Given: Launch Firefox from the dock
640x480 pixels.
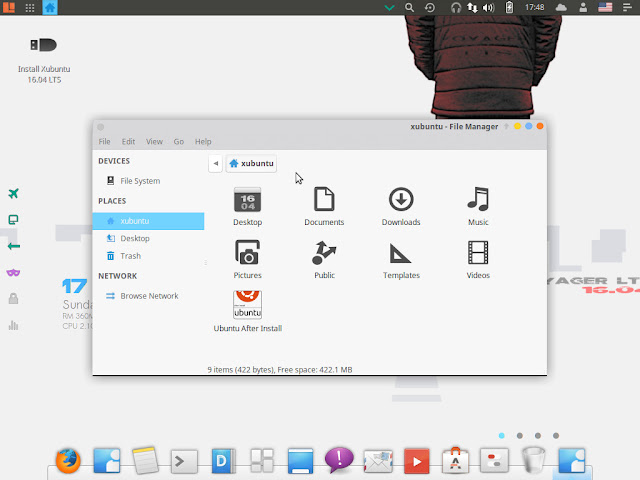Looking at the screenshot, I should [x=68, y=461].
